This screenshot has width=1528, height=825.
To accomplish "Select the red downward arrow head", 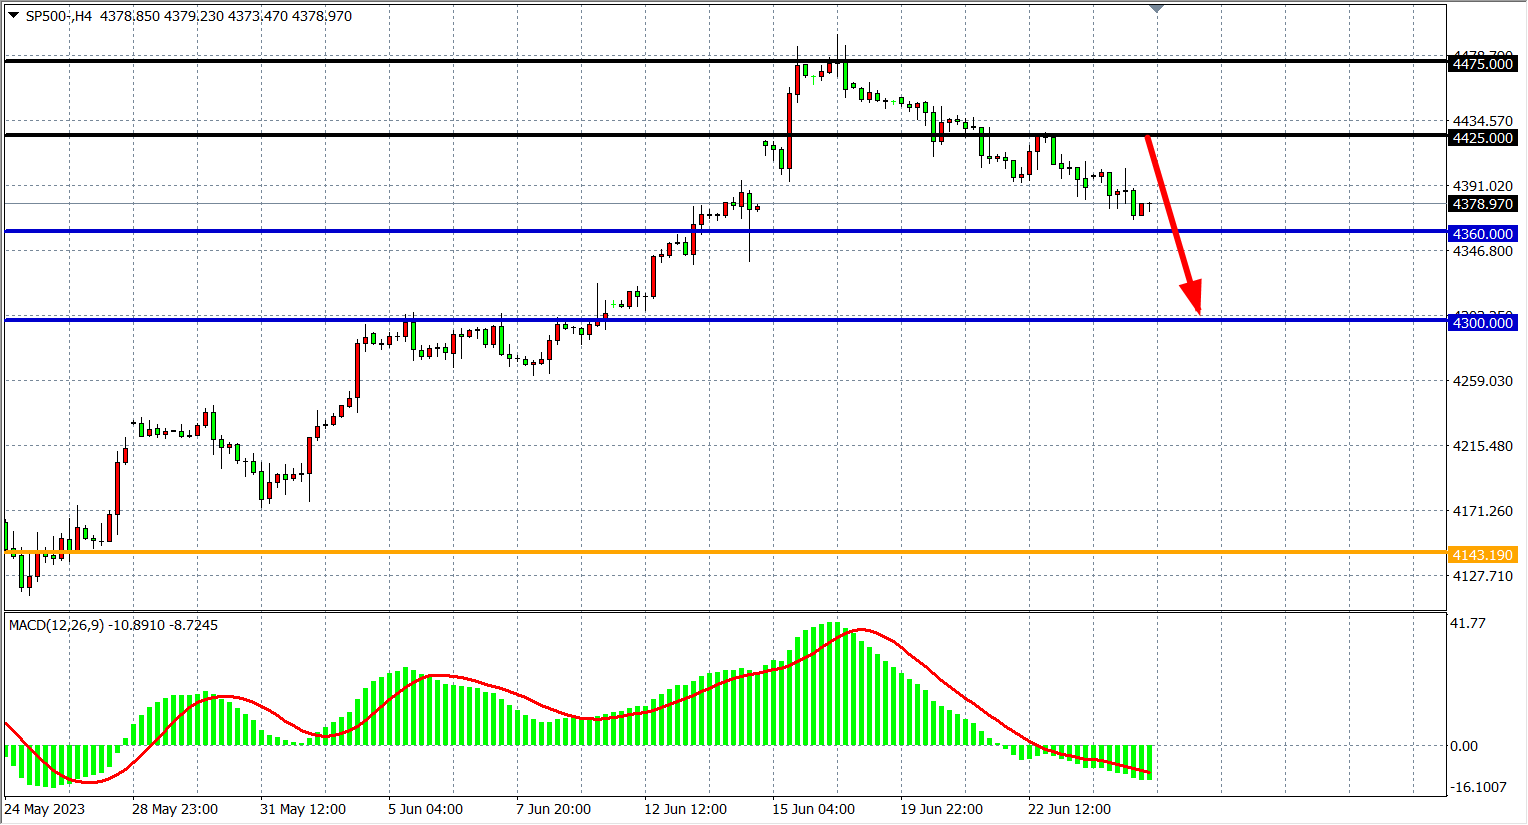I will (x=1192, y=298).
